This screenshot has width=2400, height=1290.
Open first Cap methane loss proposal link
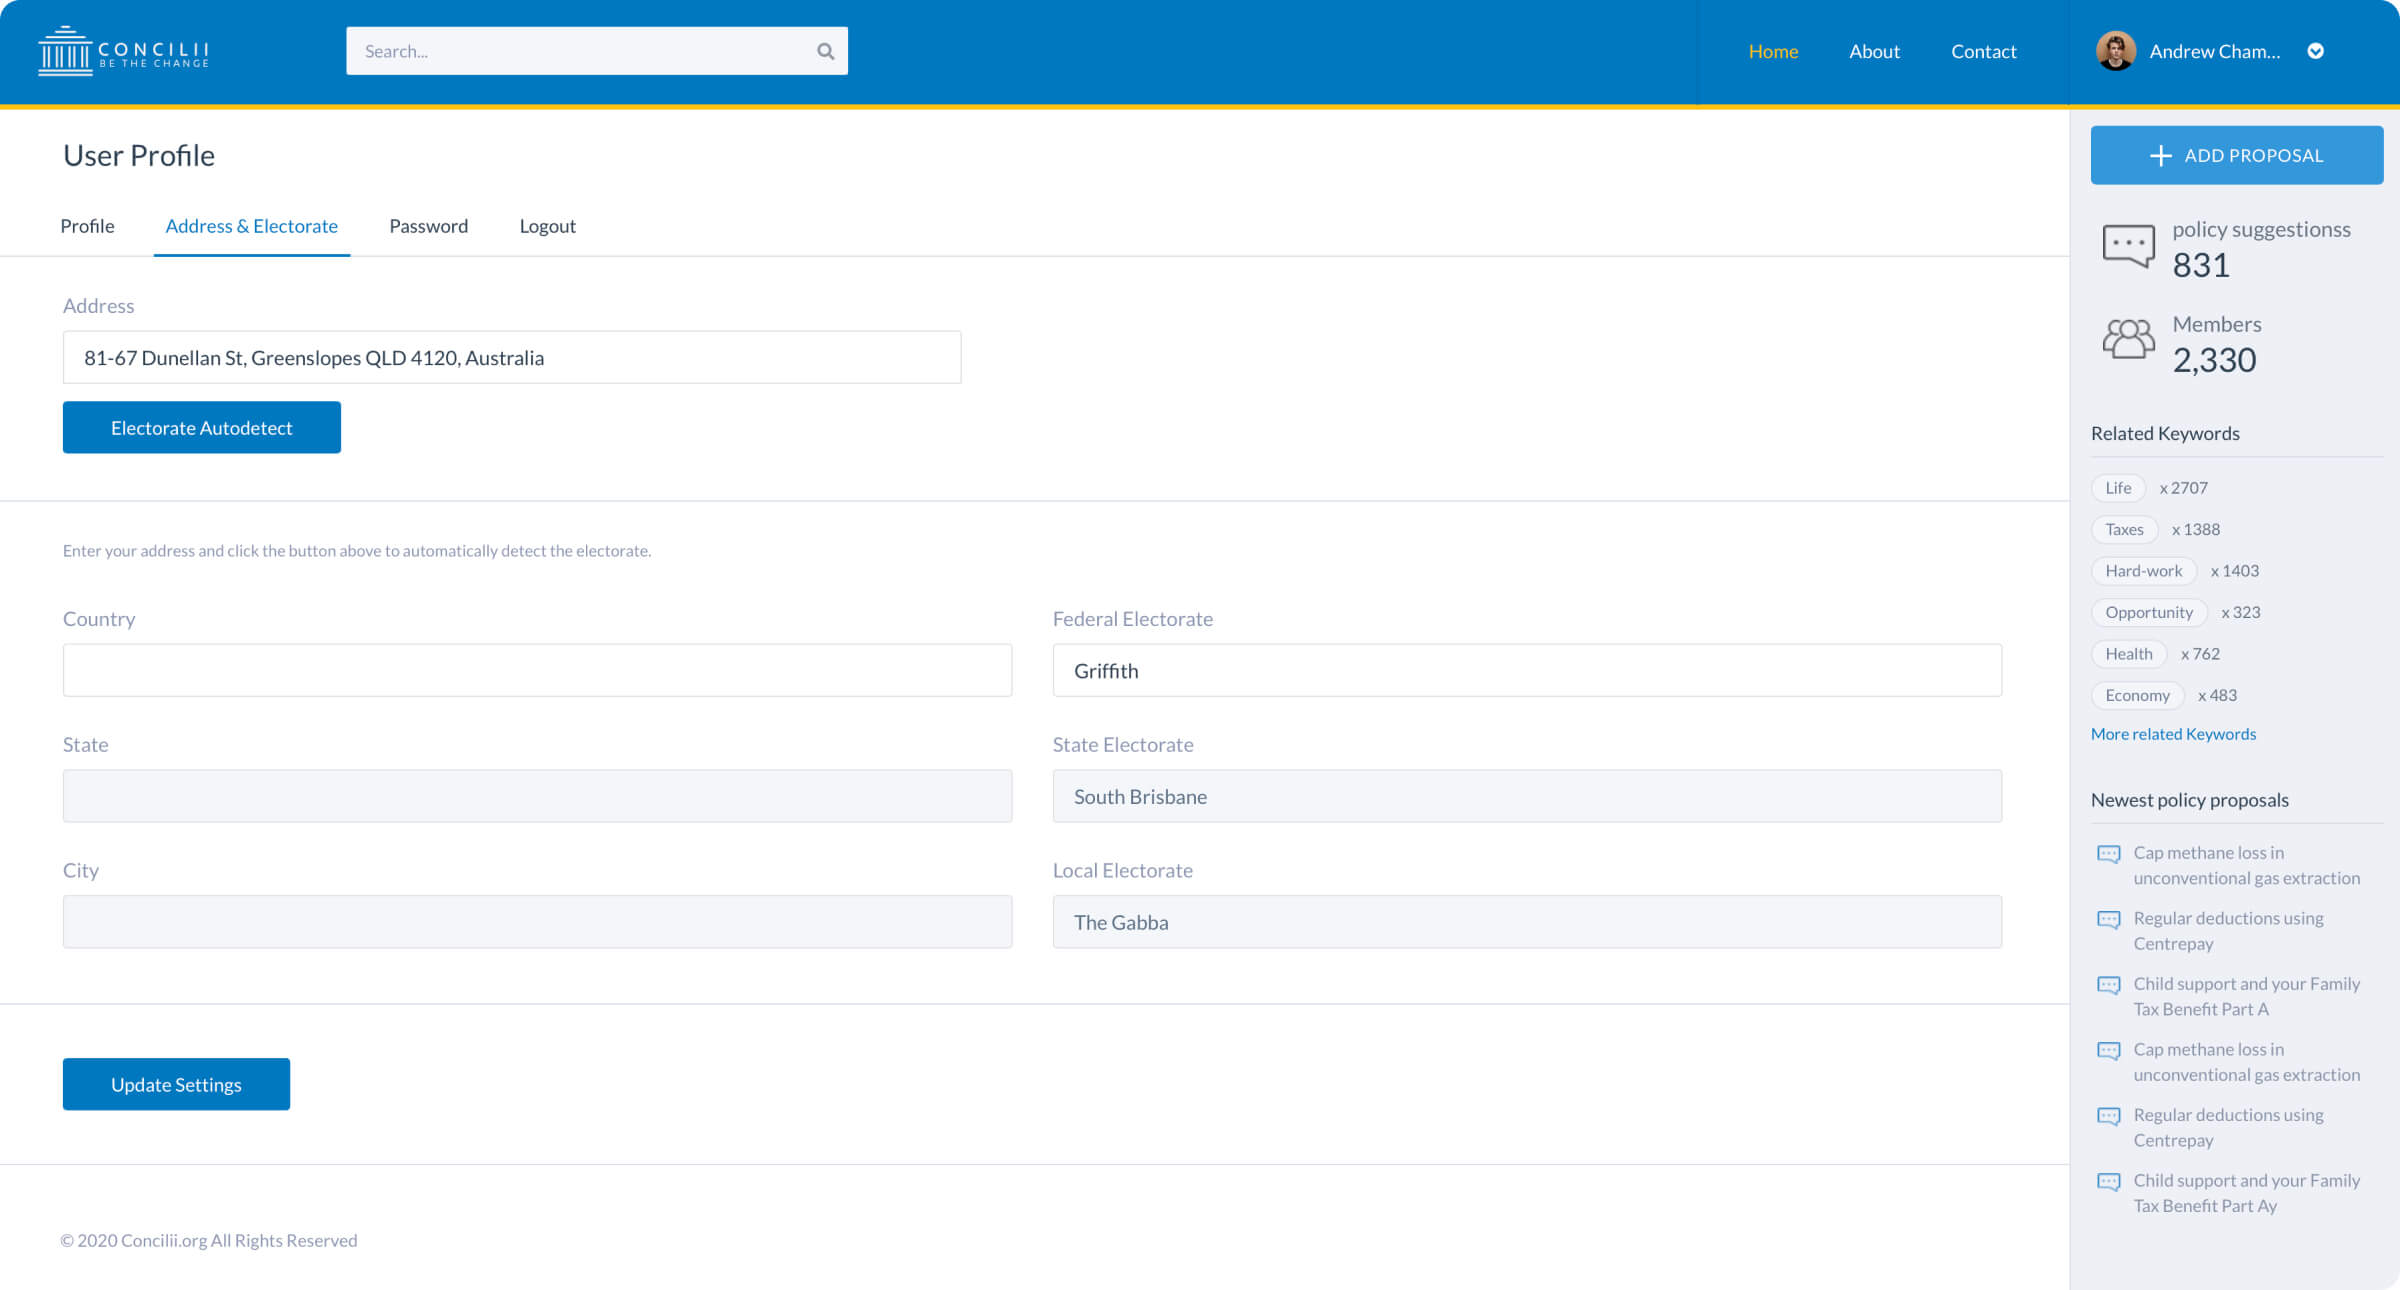tap(2246, 866)
